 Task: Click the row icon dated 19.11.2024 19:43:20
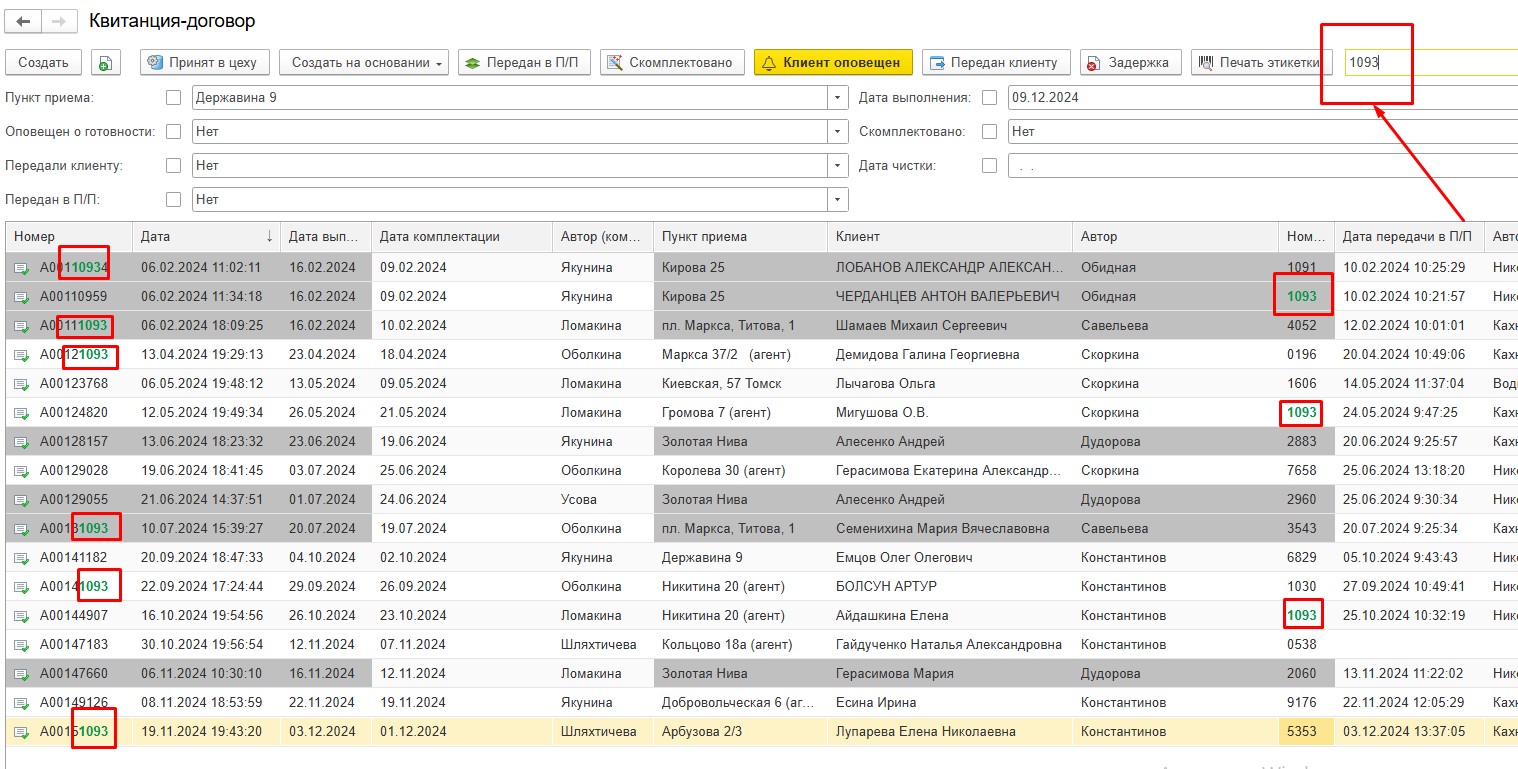(x=21, y=732)
